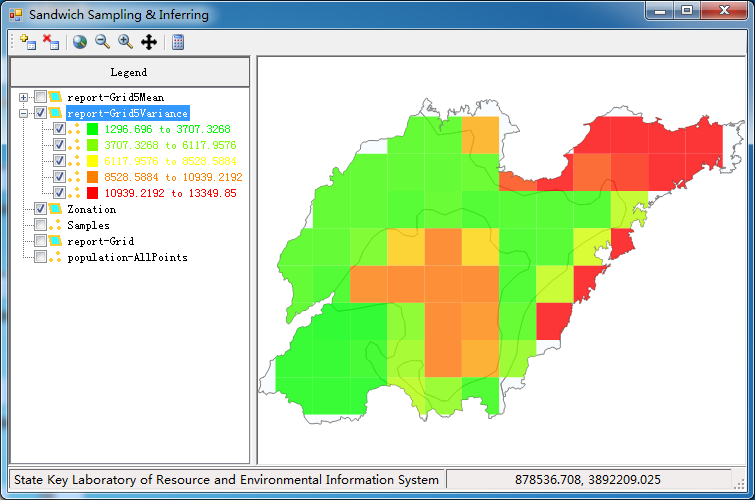Screen dimensions: 755x500
Task: Click point symbol icon beside population-AllPoints
Action: pyautogui.click(x=55, y=257)
